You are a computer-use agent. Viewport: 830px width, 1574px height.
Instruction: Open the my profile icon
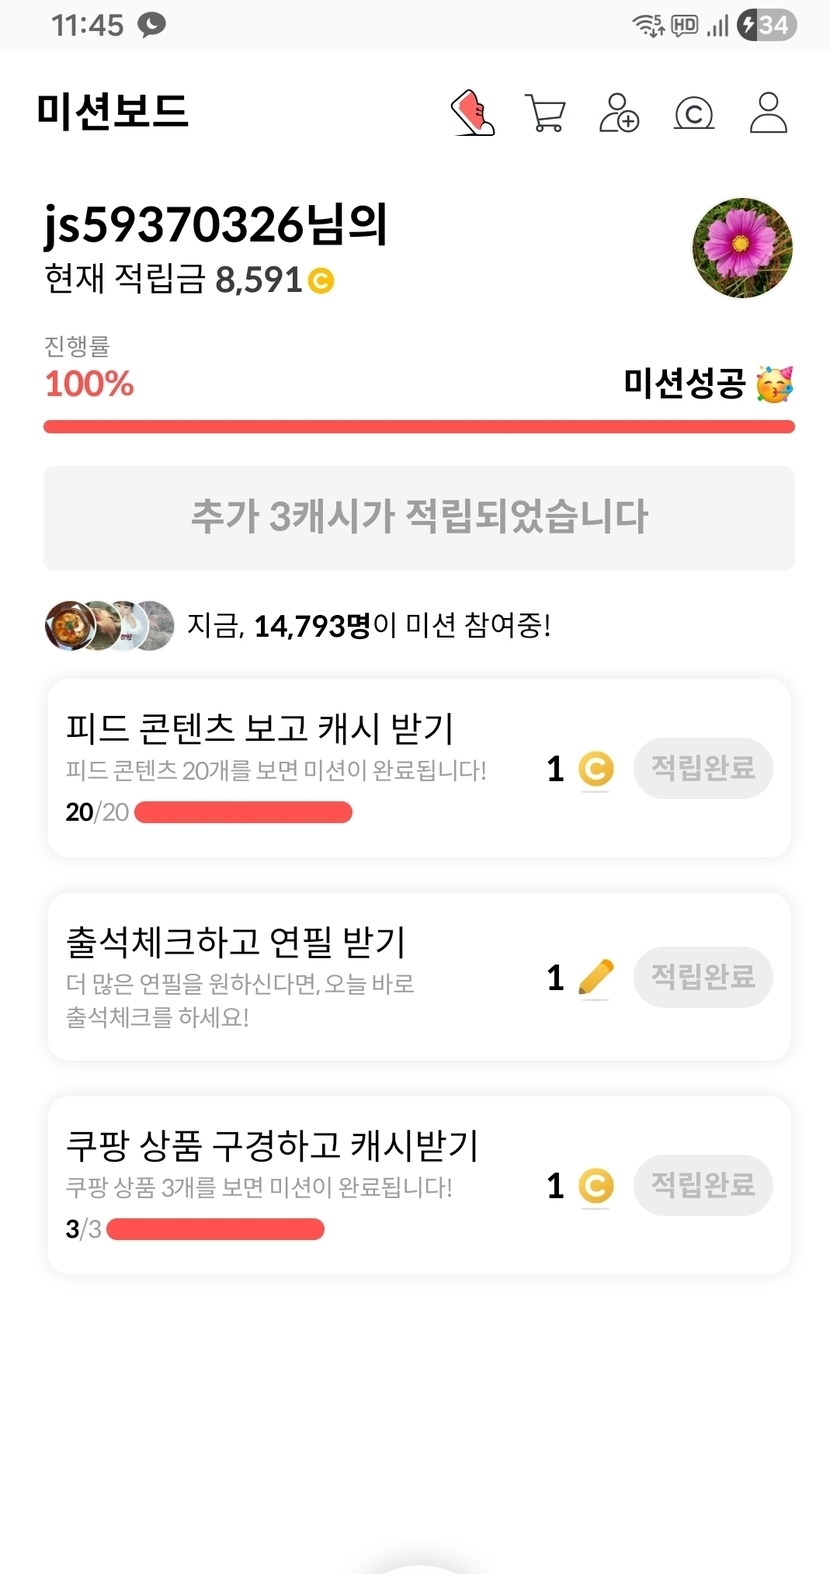[x=768, y=113]
